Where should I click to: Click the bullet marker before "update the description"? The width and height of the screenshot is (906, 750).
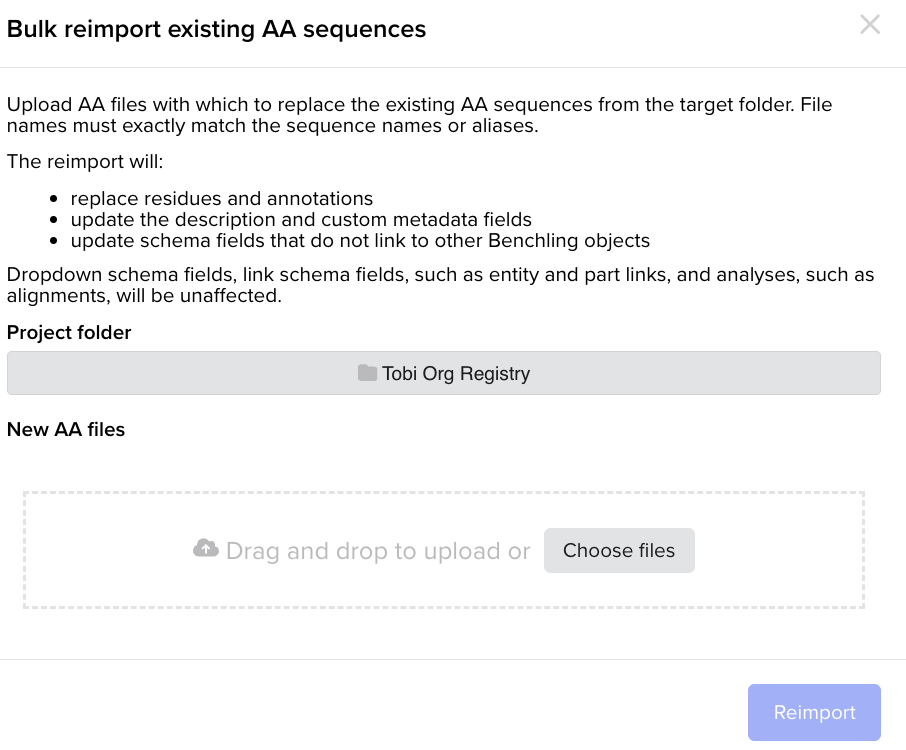pos(52,220)
